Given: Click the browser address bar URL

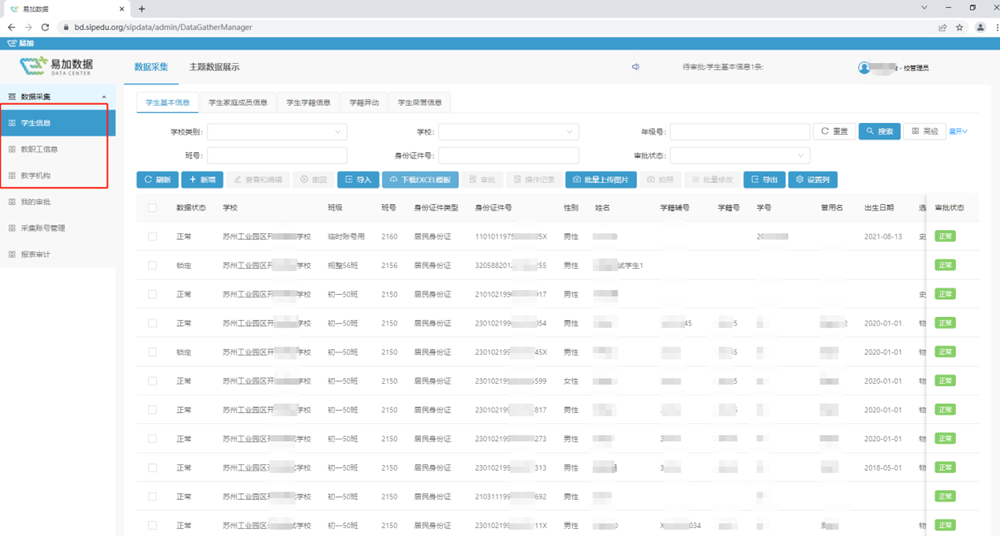Looking at the screenshot, I should pos(163,27).
